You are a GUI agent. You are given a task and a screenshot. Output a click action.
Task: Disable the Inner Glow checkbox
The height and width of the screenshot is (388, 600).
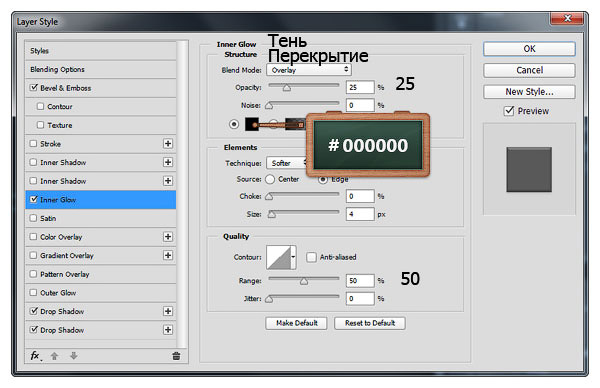(34, 199)
